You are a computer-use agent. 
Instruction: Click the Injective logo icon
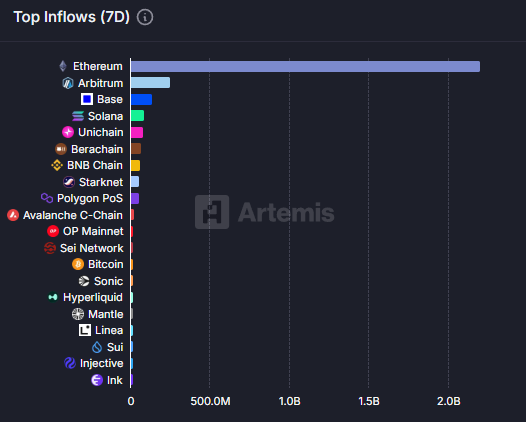click(x=70, y=363)
